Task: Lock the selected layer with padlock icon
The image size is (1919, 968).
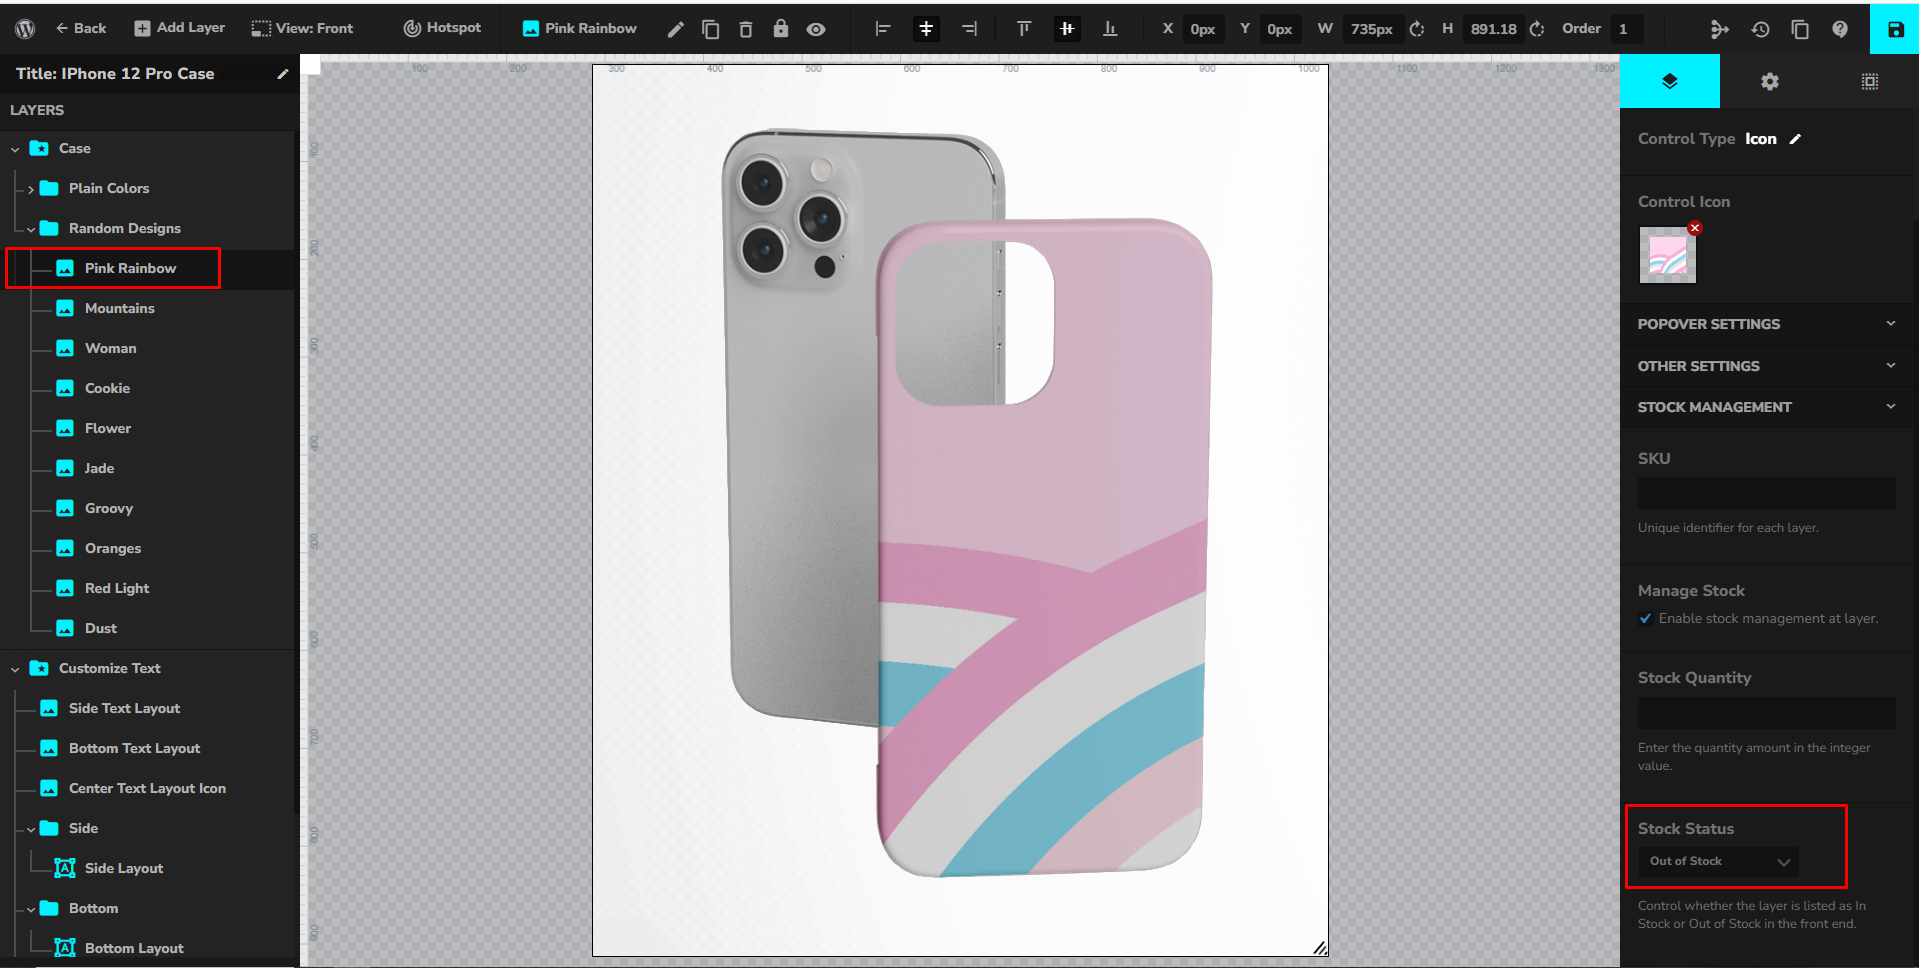Action: coord(781,29)
